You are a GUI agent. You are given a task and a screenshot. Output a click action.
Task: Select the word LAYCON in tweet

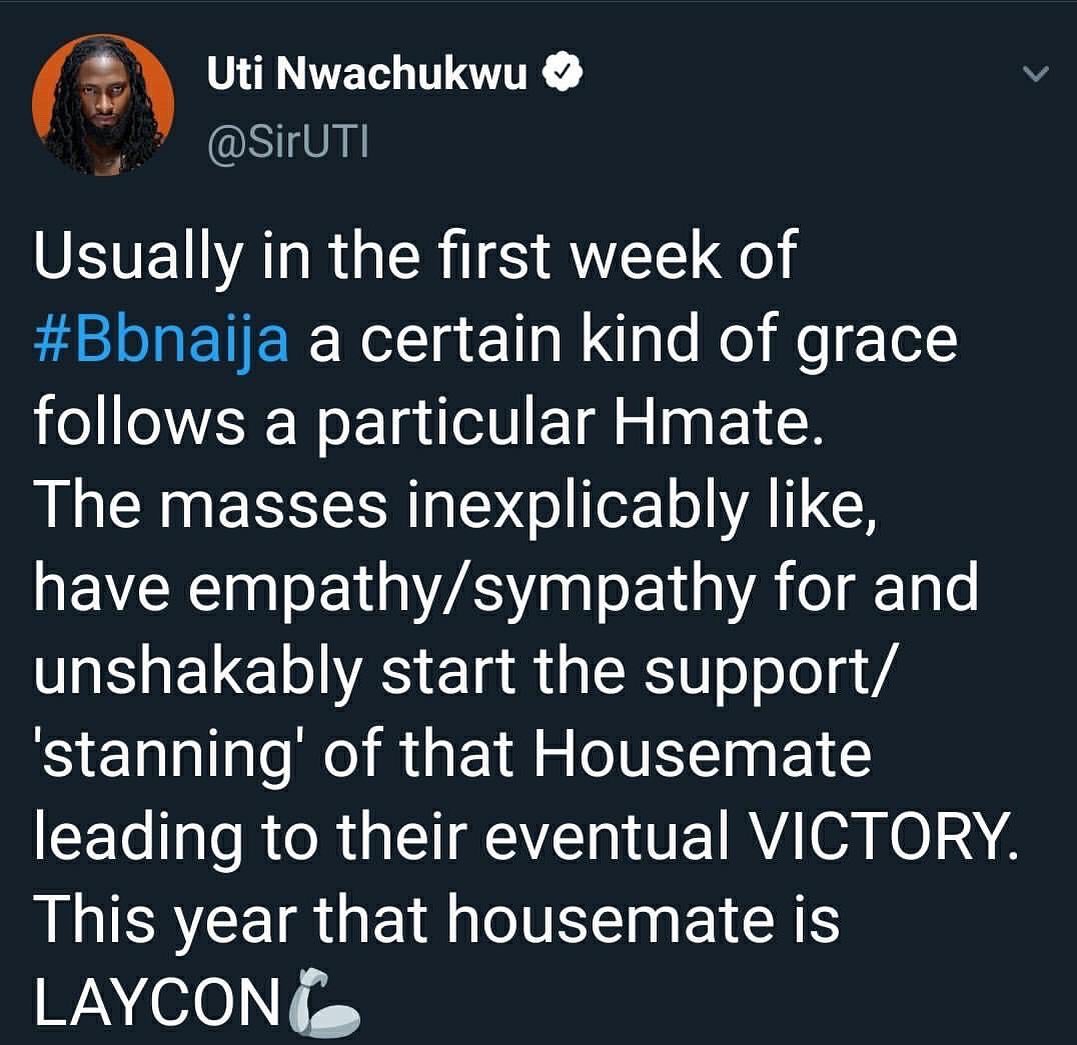pos(157,1002)
